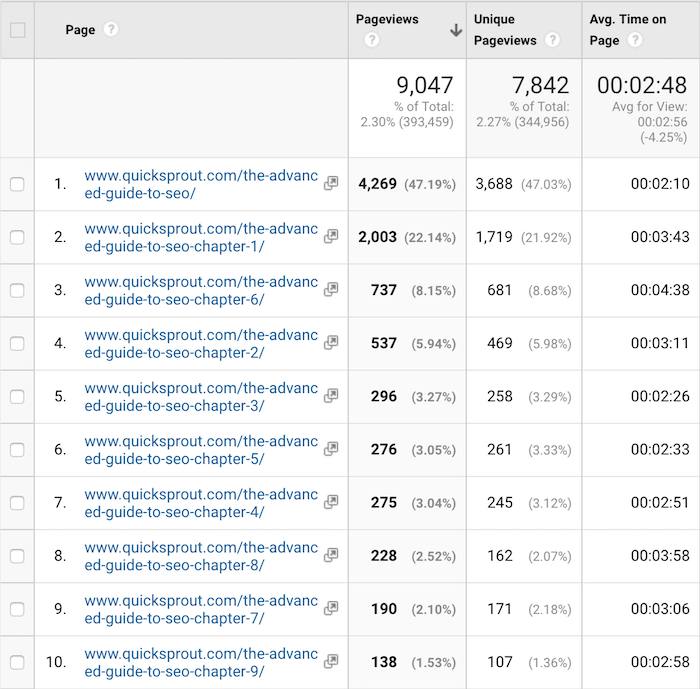Screen dimensions: 700x689
Task: Open the seo-chapter-2/ page link
Action: [x=201, y=343]
